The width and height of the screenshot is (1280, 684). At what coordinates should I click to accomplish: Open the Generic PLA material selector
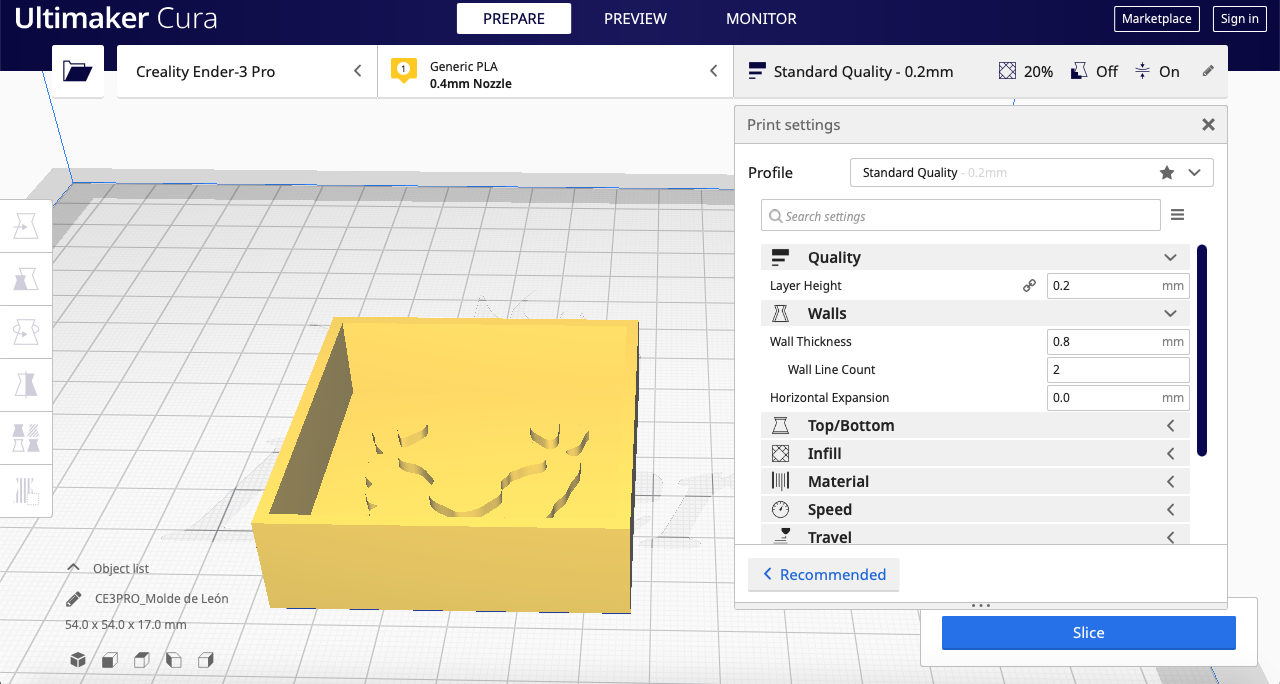(555, 71)
